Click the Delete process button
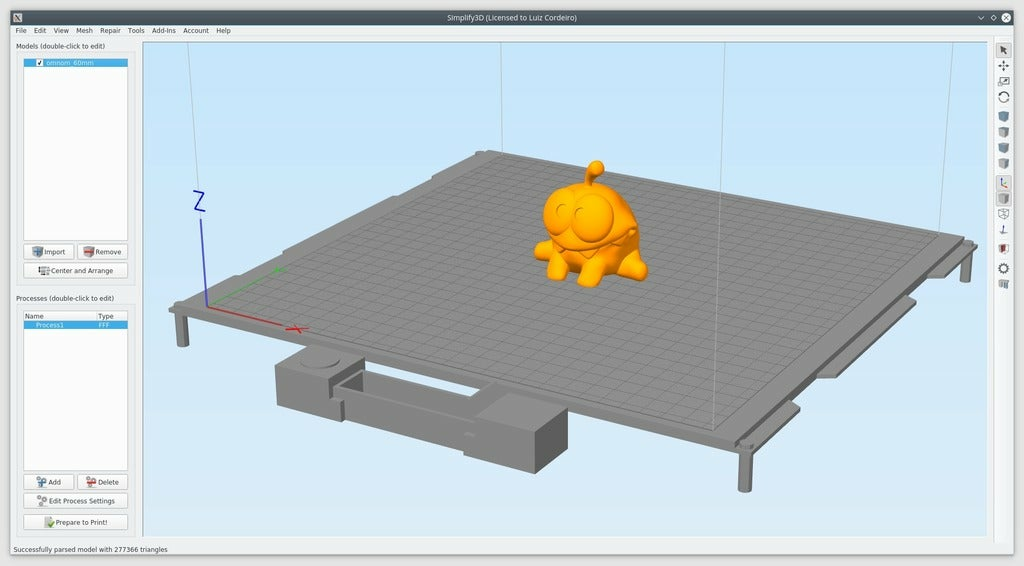Image resolution: width=1024 pixels, height=566 pixels. pos(103,482)
